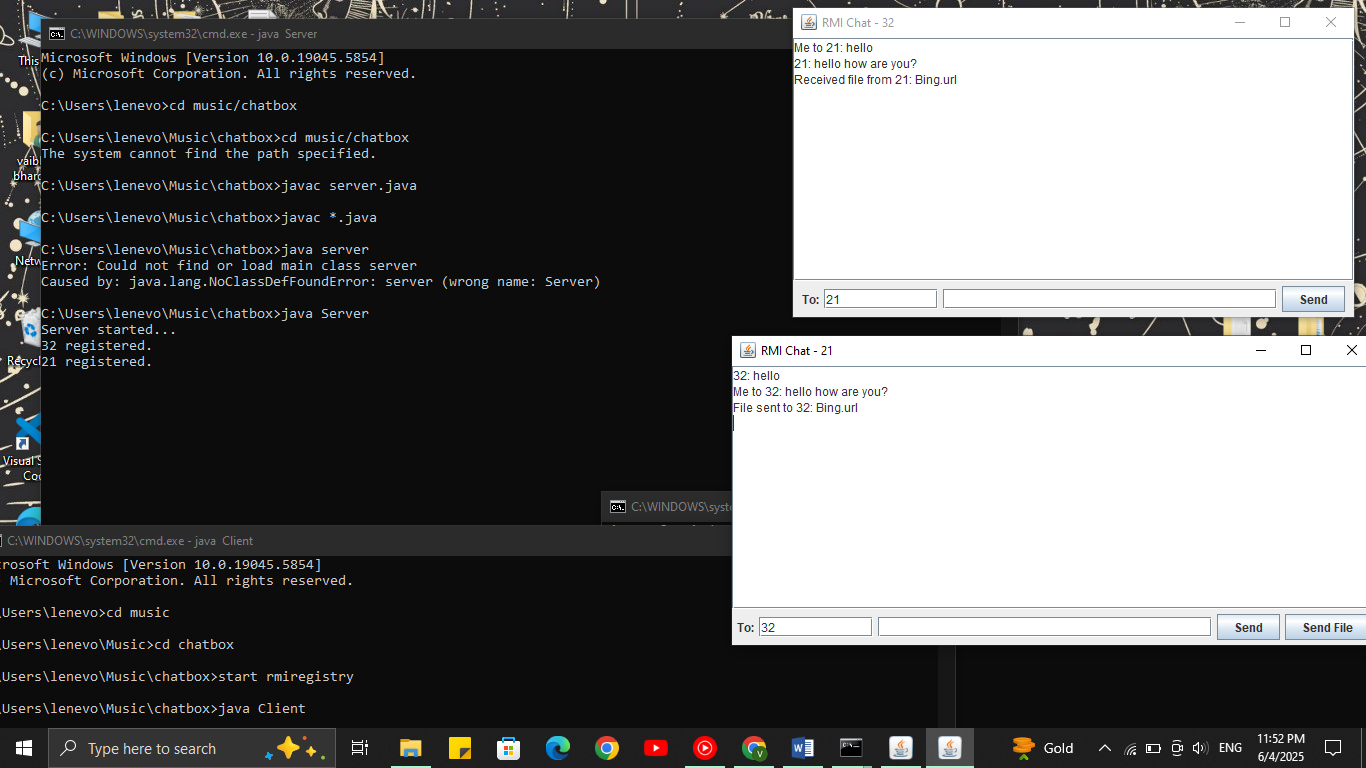Open File Explorer from the taskbar
The width and height of the screenshot is (1366, 768).
tap(410, 748)
